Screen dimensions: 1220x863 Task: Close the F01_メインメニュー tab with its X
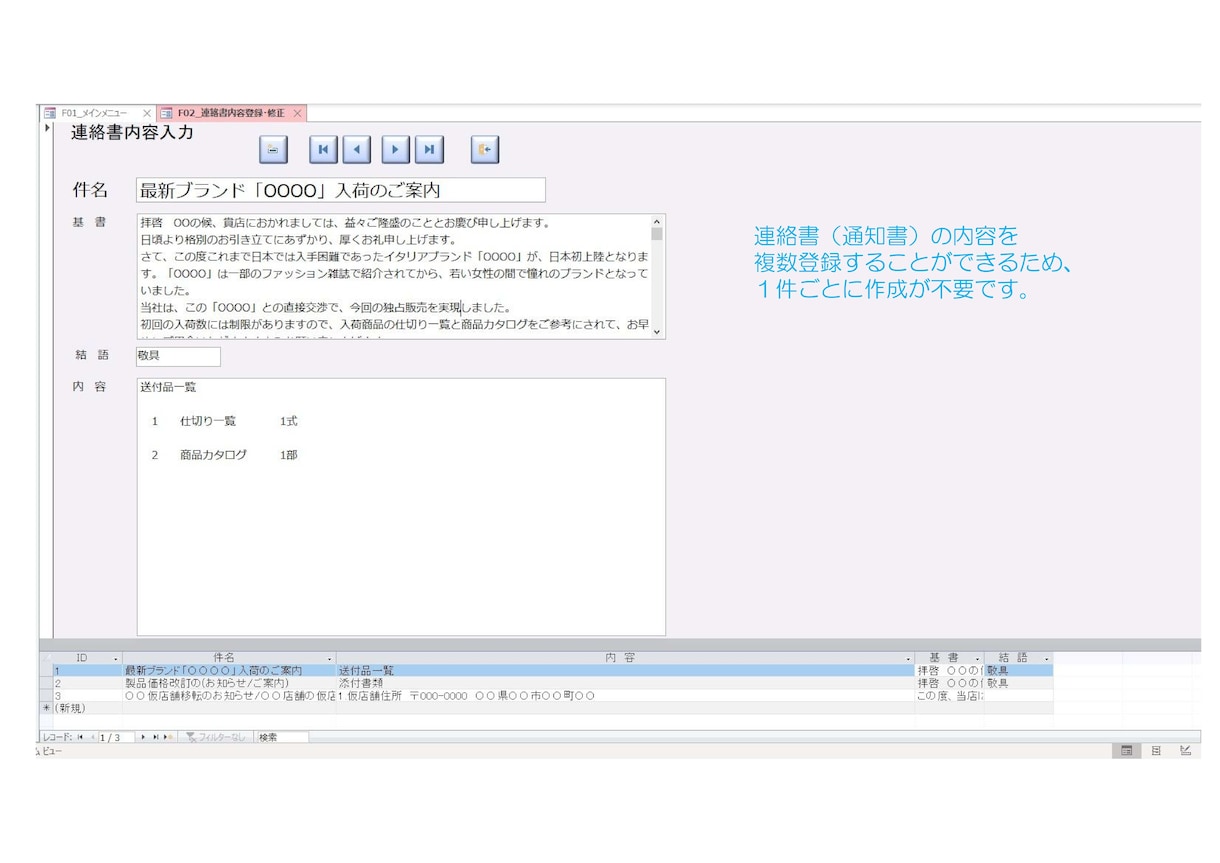pos(147,113)
